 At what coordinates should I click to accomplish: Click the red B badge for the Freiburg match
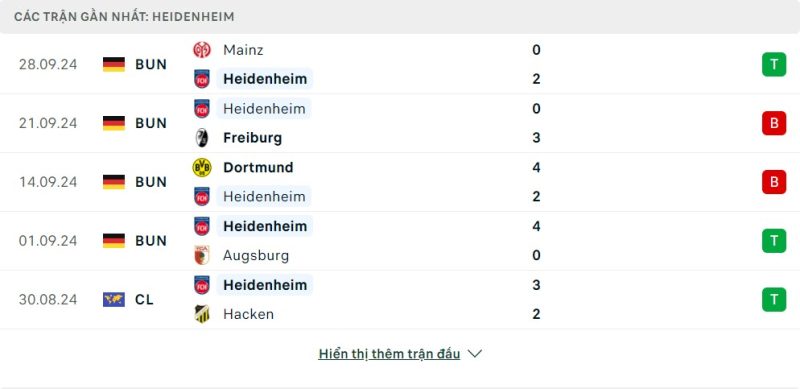coord(774,123)
